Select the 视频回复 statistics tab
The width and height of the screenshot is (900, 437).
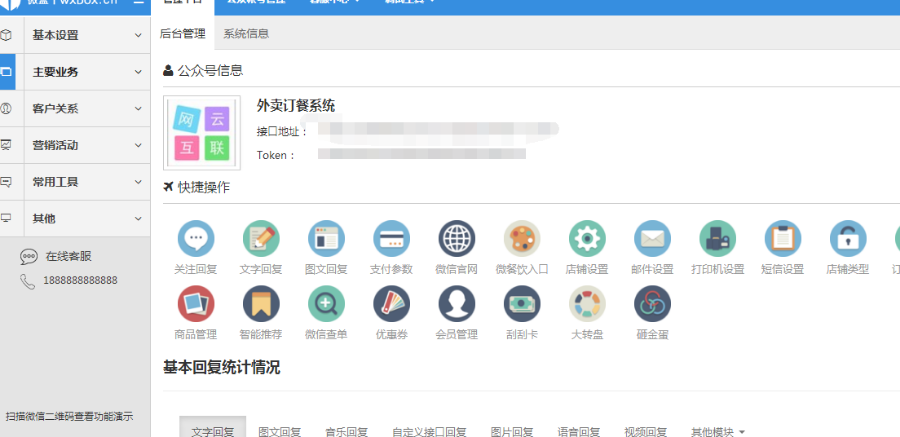[646, 431]
